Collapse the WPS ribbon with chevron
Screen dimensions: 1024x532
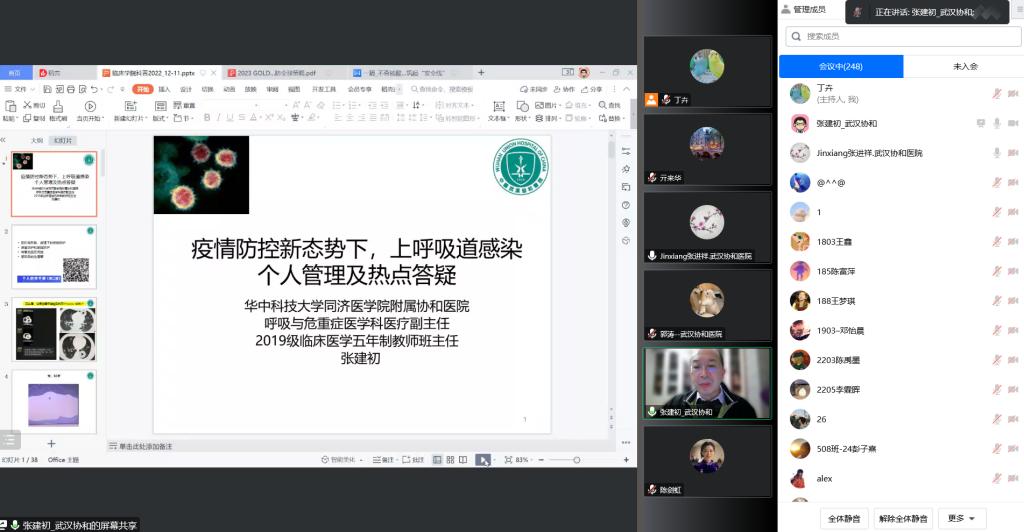[x=626, y=89]
